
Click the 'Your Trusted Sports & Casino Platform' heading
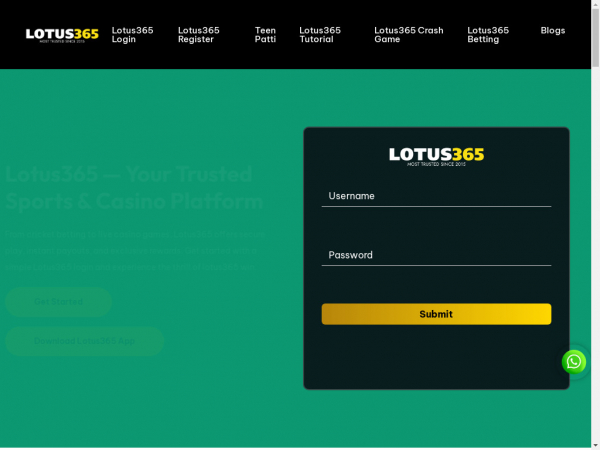point(134,188)
